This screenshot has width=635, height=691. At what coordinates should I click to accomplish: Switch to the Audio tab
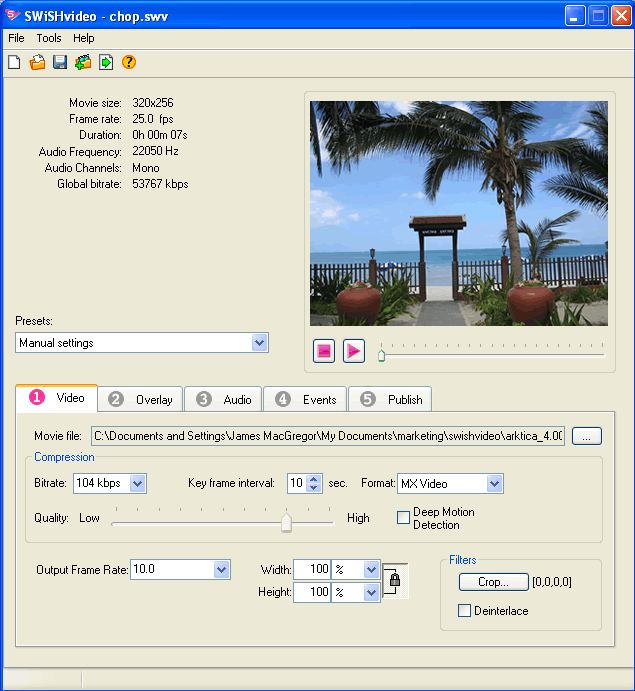223,399
